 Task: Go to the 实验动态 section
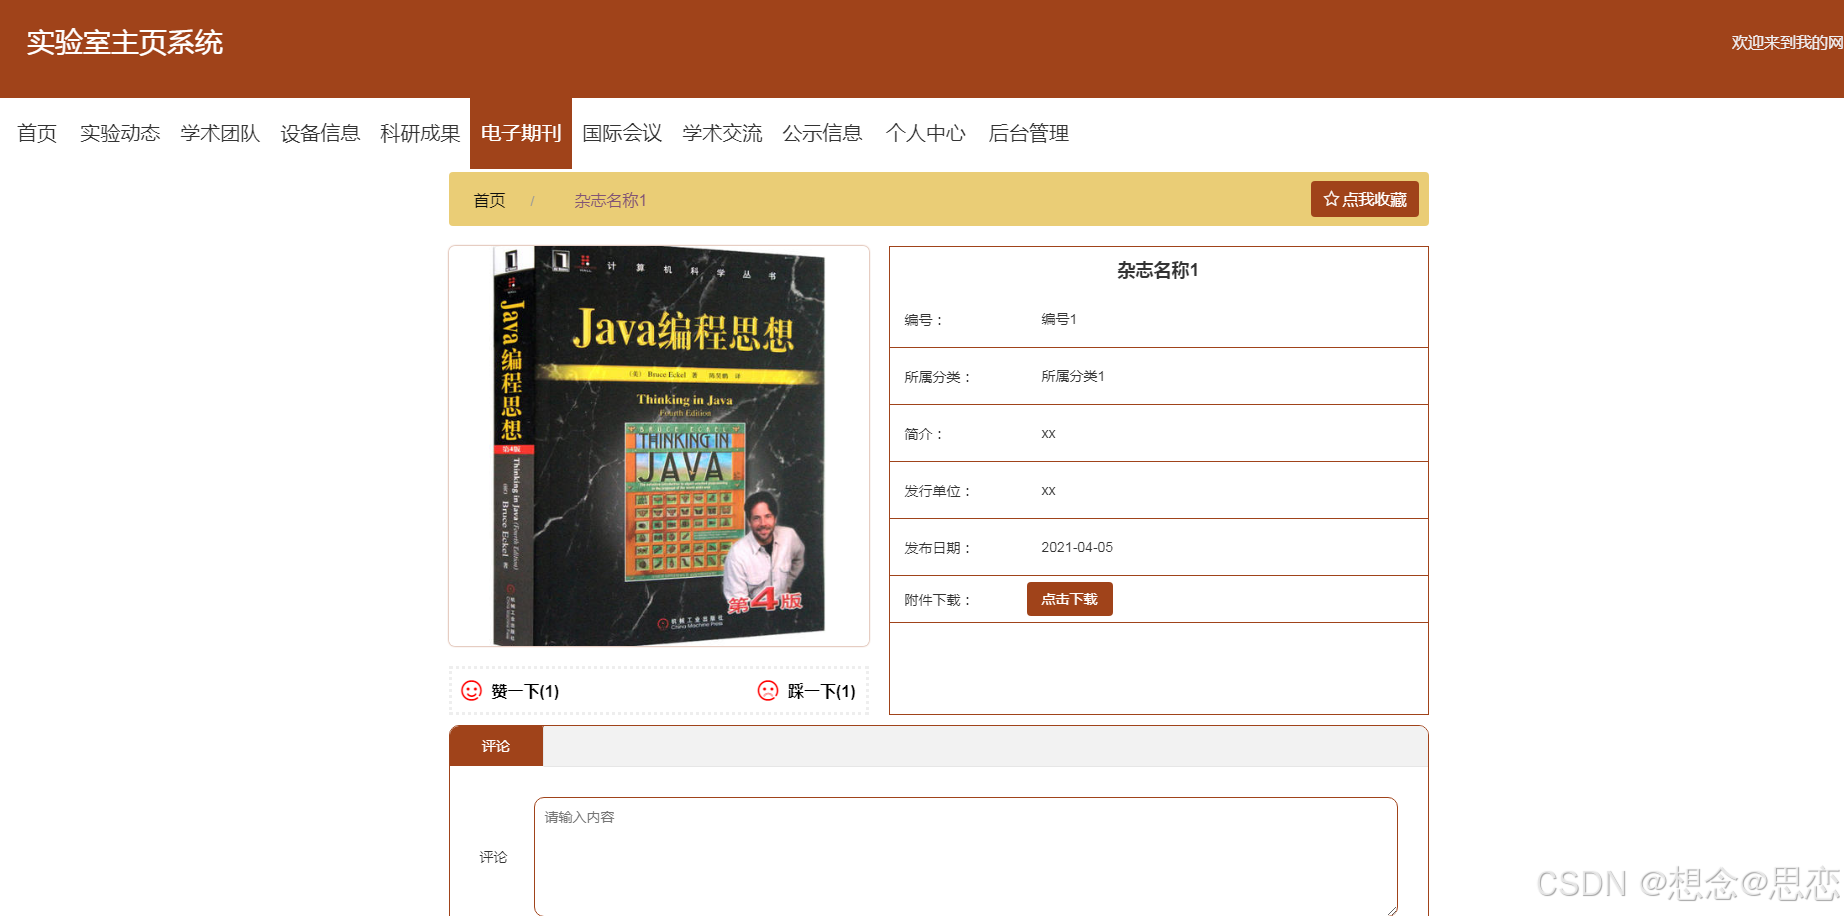pos(120,133)
